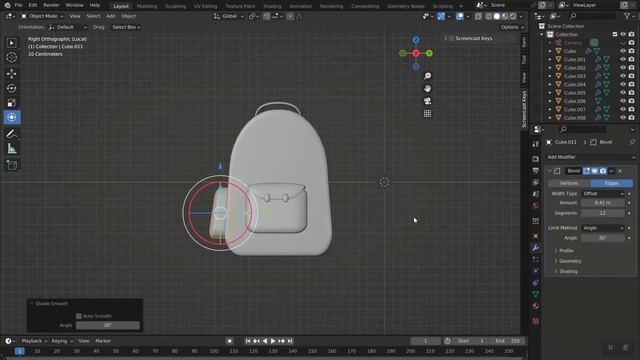
Task: Select the Cursor tool
Action: [11, 57]
